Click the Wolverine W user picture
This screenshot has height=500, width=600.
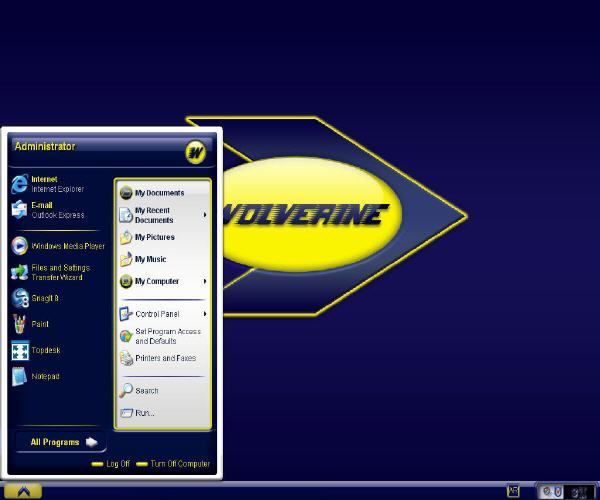pos(196,152)
